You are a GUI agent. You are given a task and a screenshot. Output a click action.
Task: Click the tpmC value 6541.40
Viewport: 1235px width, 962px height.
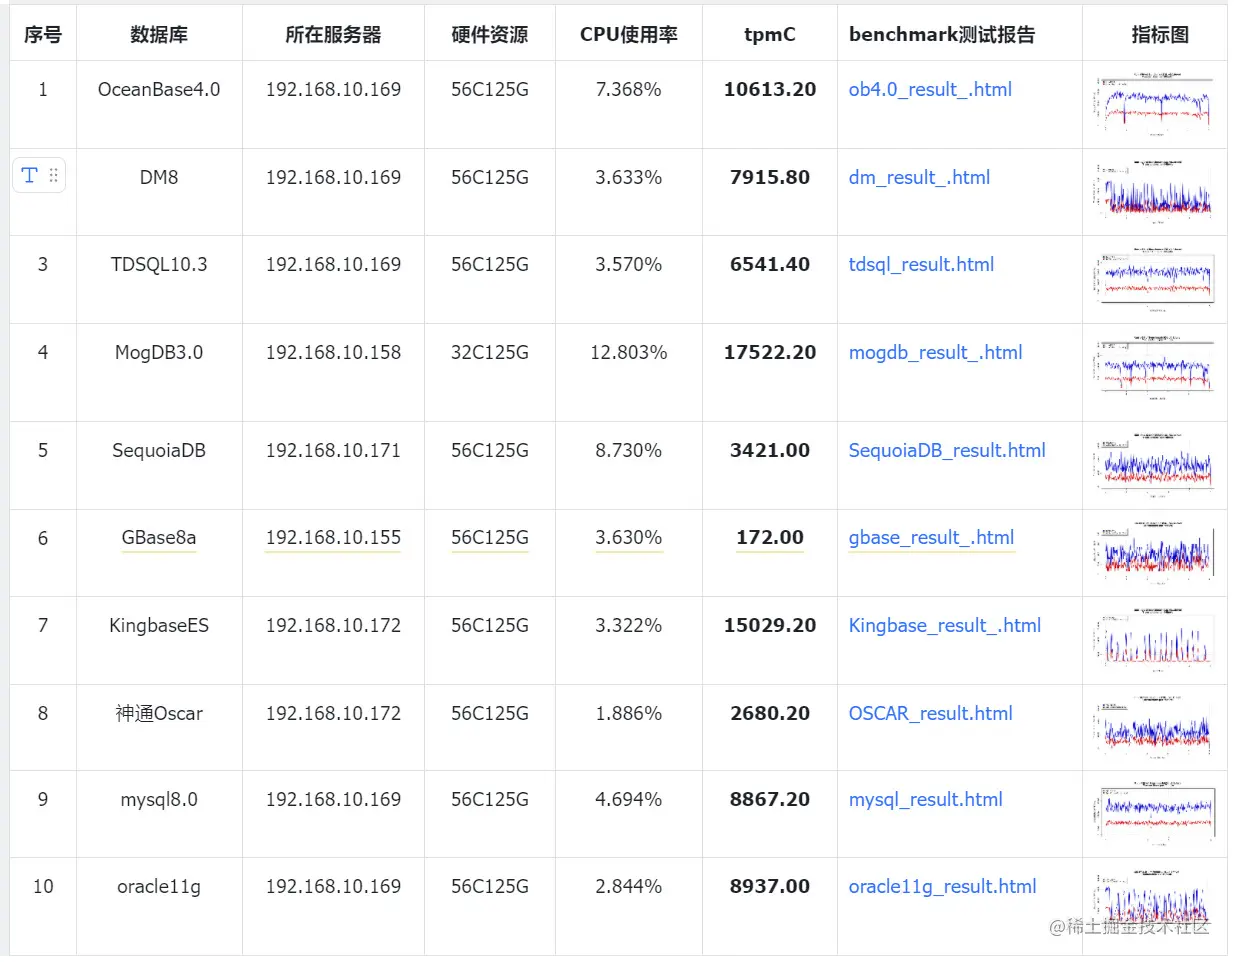[x=770, y=264]
